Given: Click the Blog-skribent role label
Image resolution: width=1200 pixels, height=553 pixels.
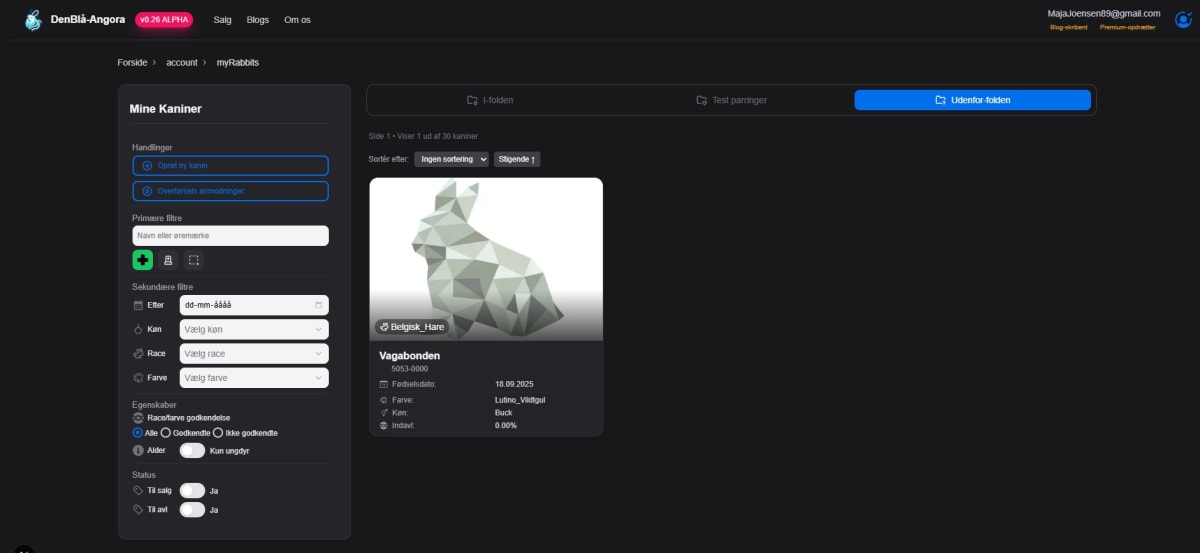Looking at the screenshot, I should (x=1068, y=28).
